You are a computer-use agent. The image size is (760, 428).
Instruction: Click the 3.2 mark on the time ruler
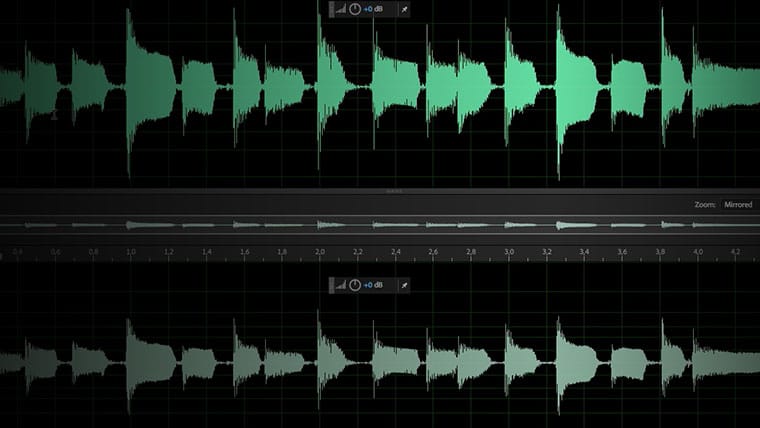point(547,252)
